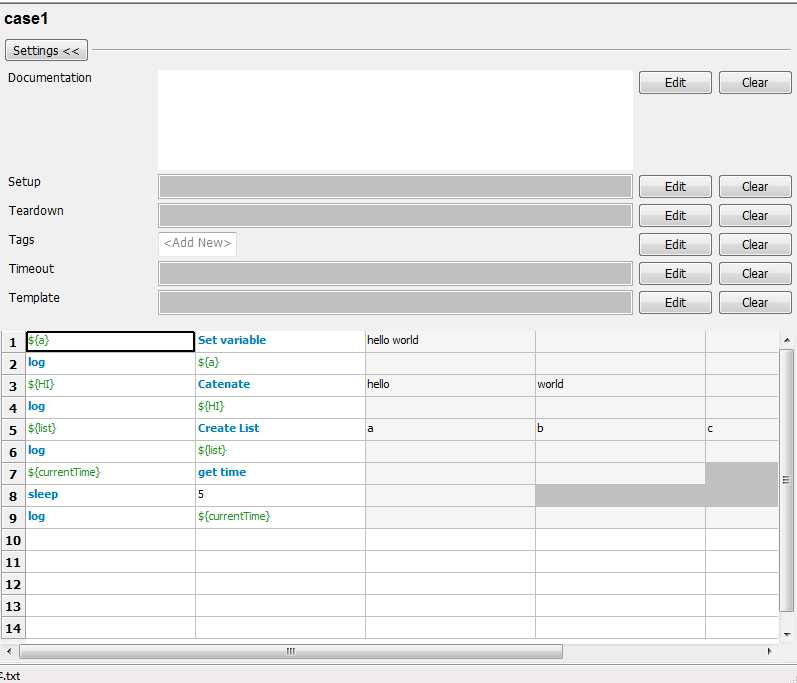This screenshot has width=797, height=683.
Task: Clear the Template setting
Action: click(x=755, y=302)
